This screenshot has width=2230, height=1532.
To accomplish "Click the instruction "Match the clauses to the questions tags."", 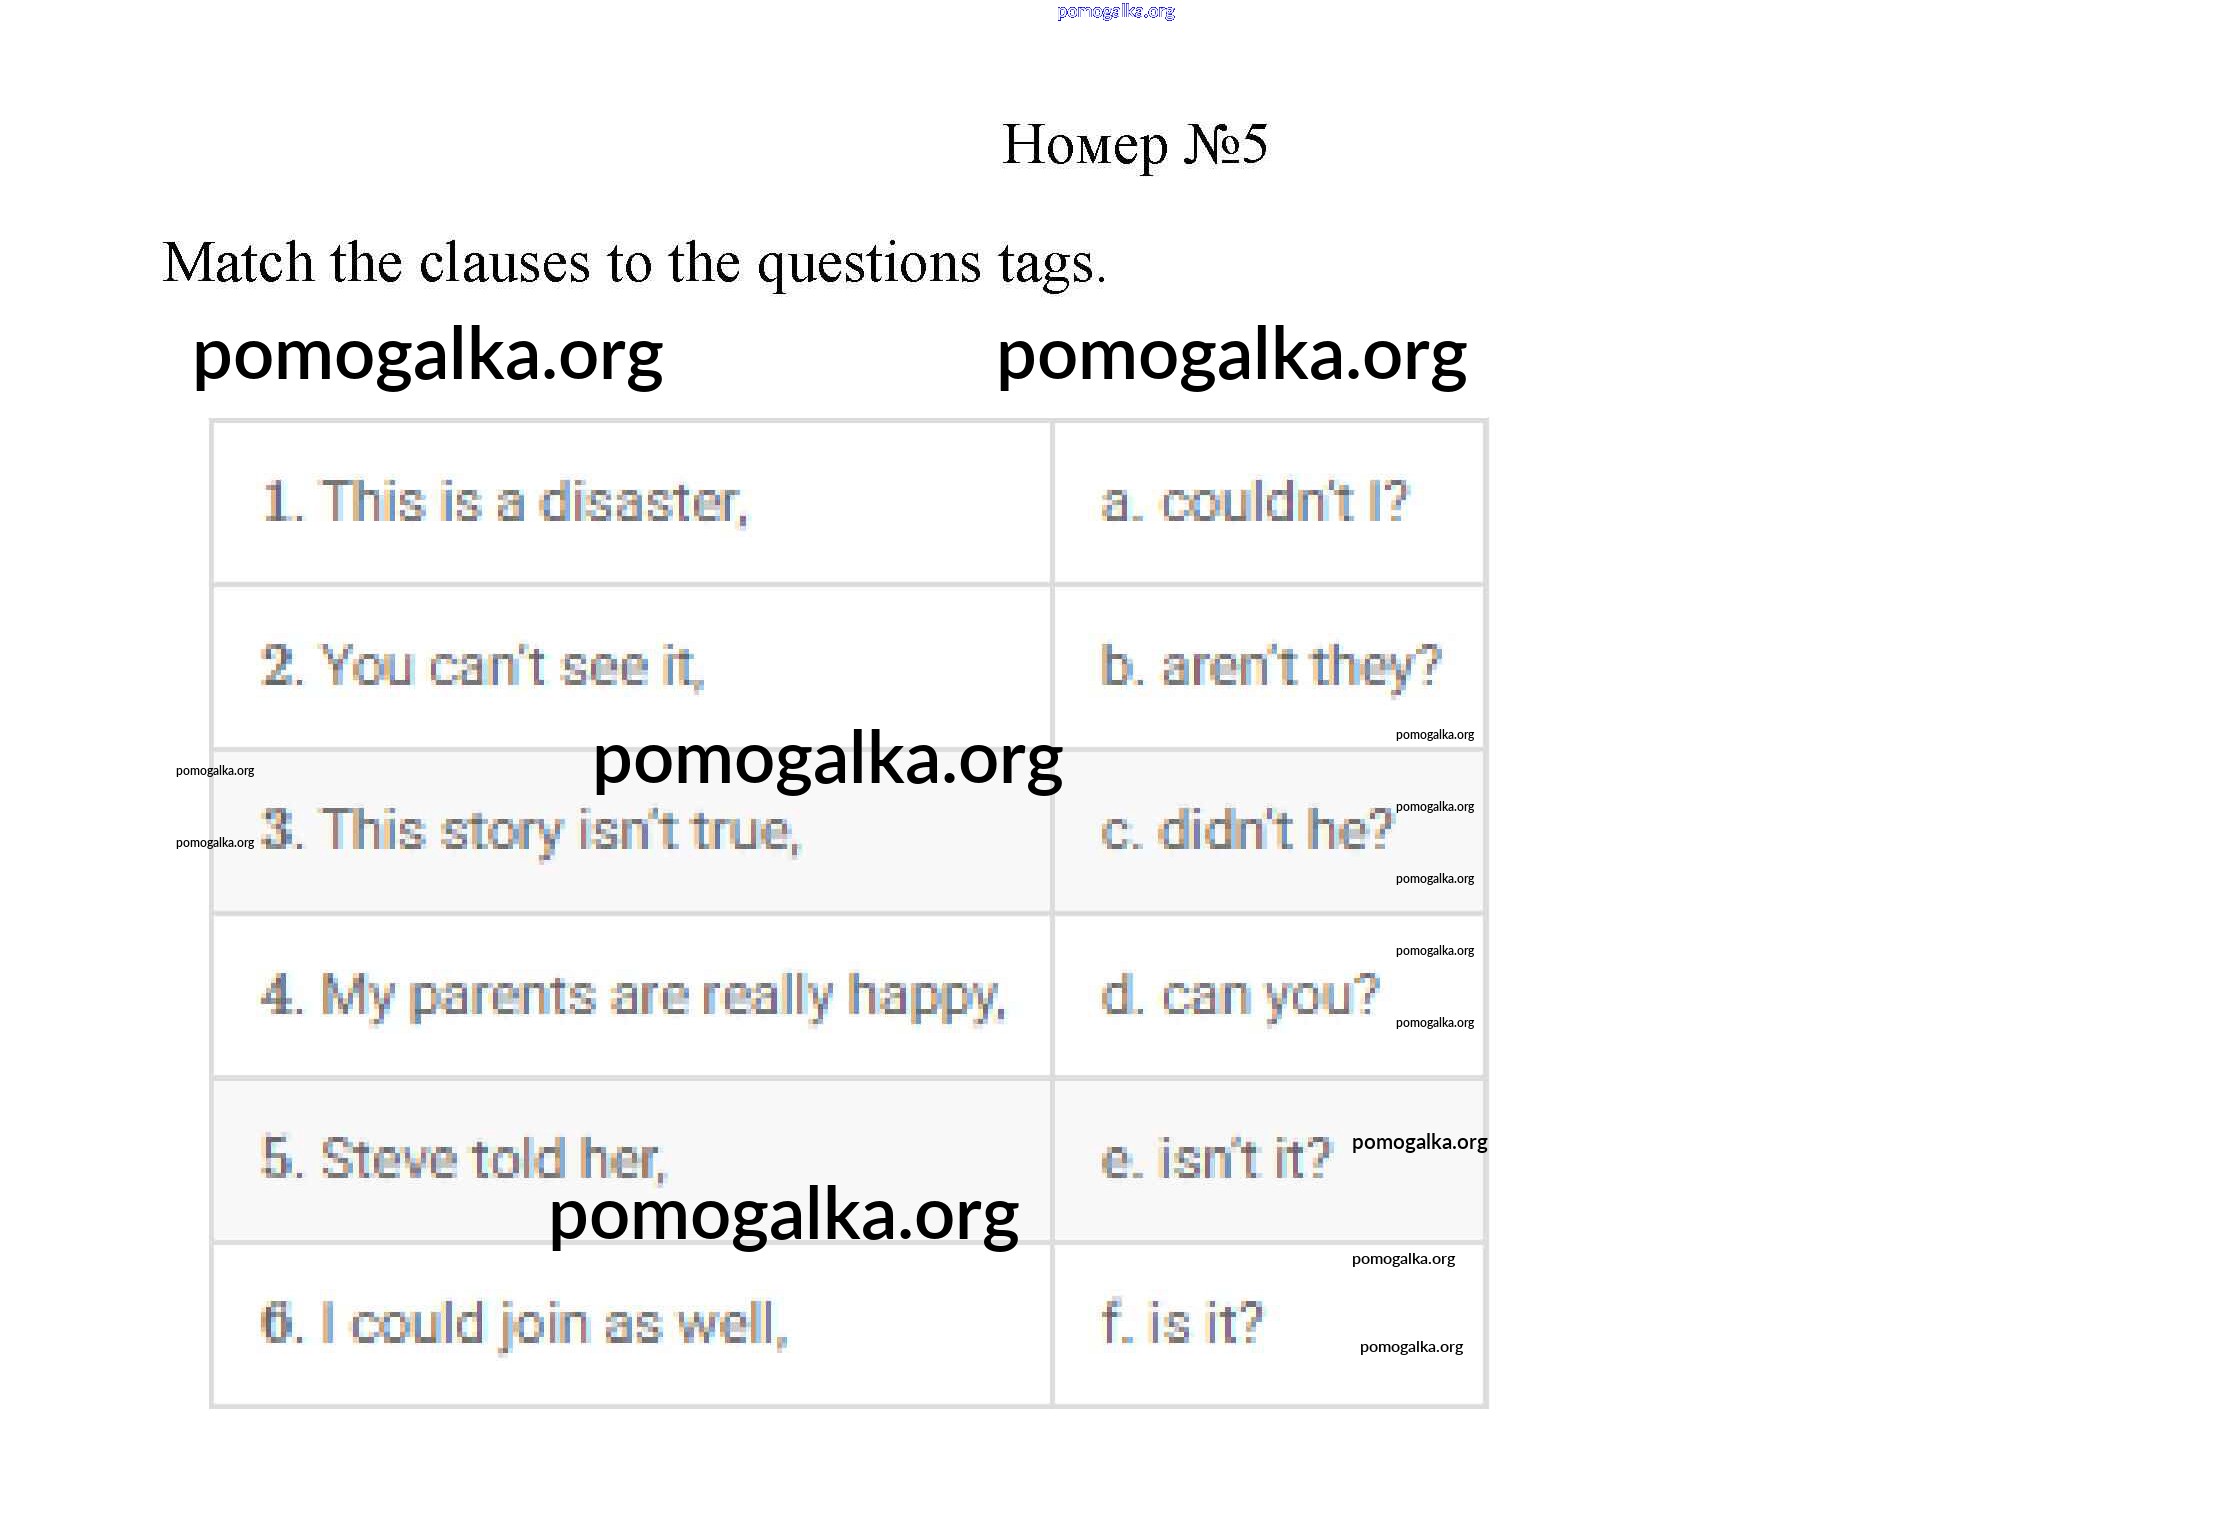I will [x=634, y=263].
